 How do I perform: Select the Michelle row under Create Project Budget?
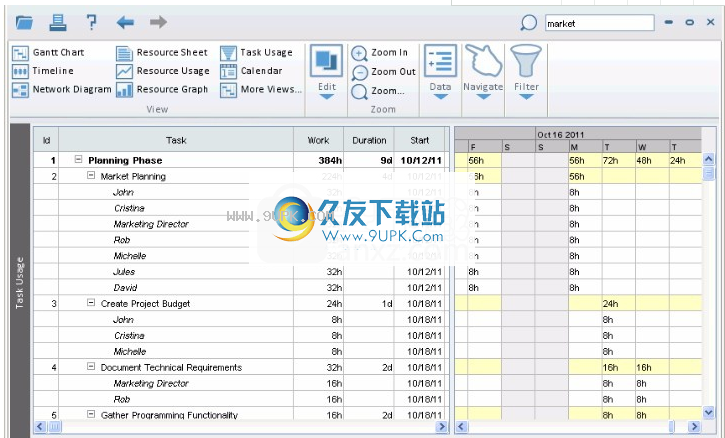coord(240,352)
